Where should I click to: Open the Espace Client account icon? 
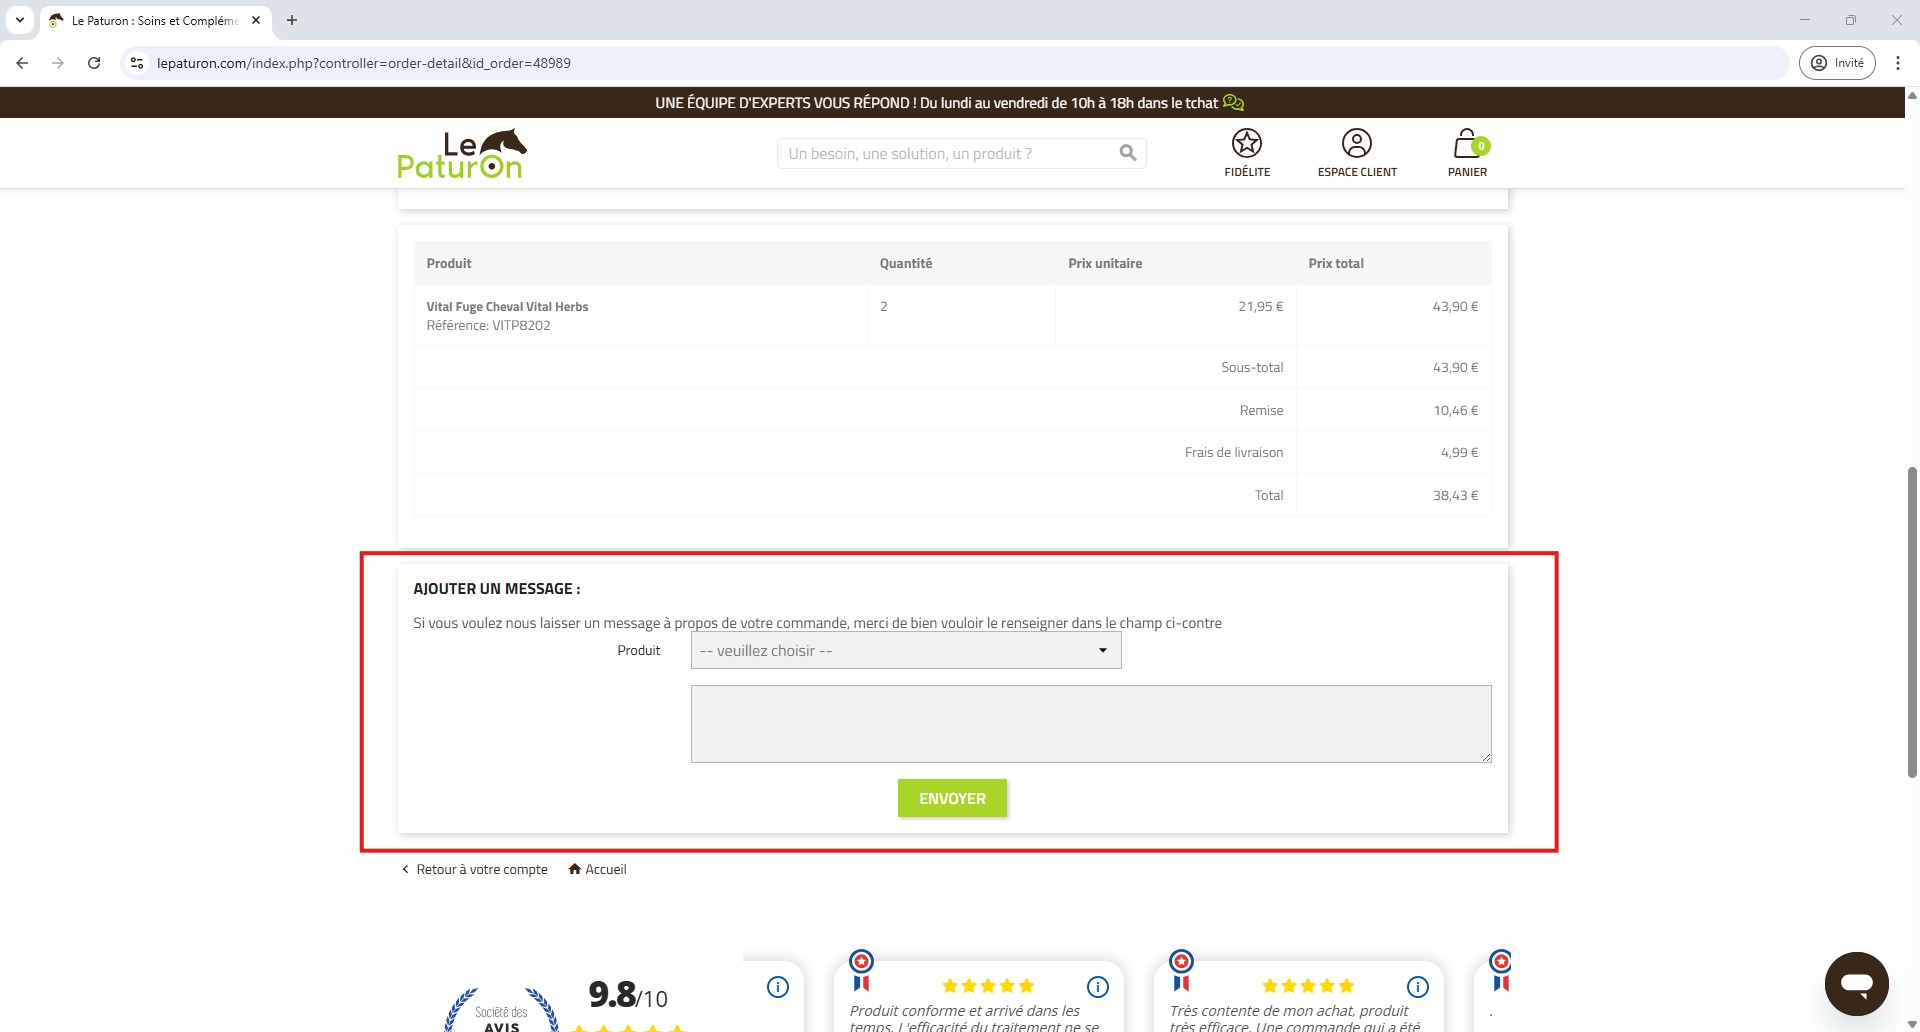(1356, 144)
